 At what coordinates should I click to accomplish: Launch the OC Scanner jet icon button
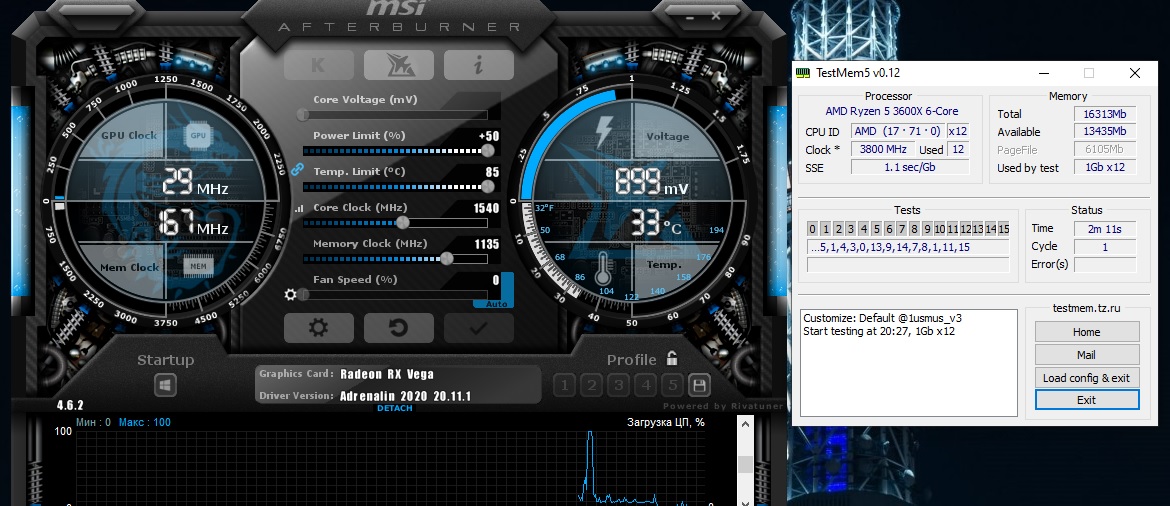click(x=398, y=65)
